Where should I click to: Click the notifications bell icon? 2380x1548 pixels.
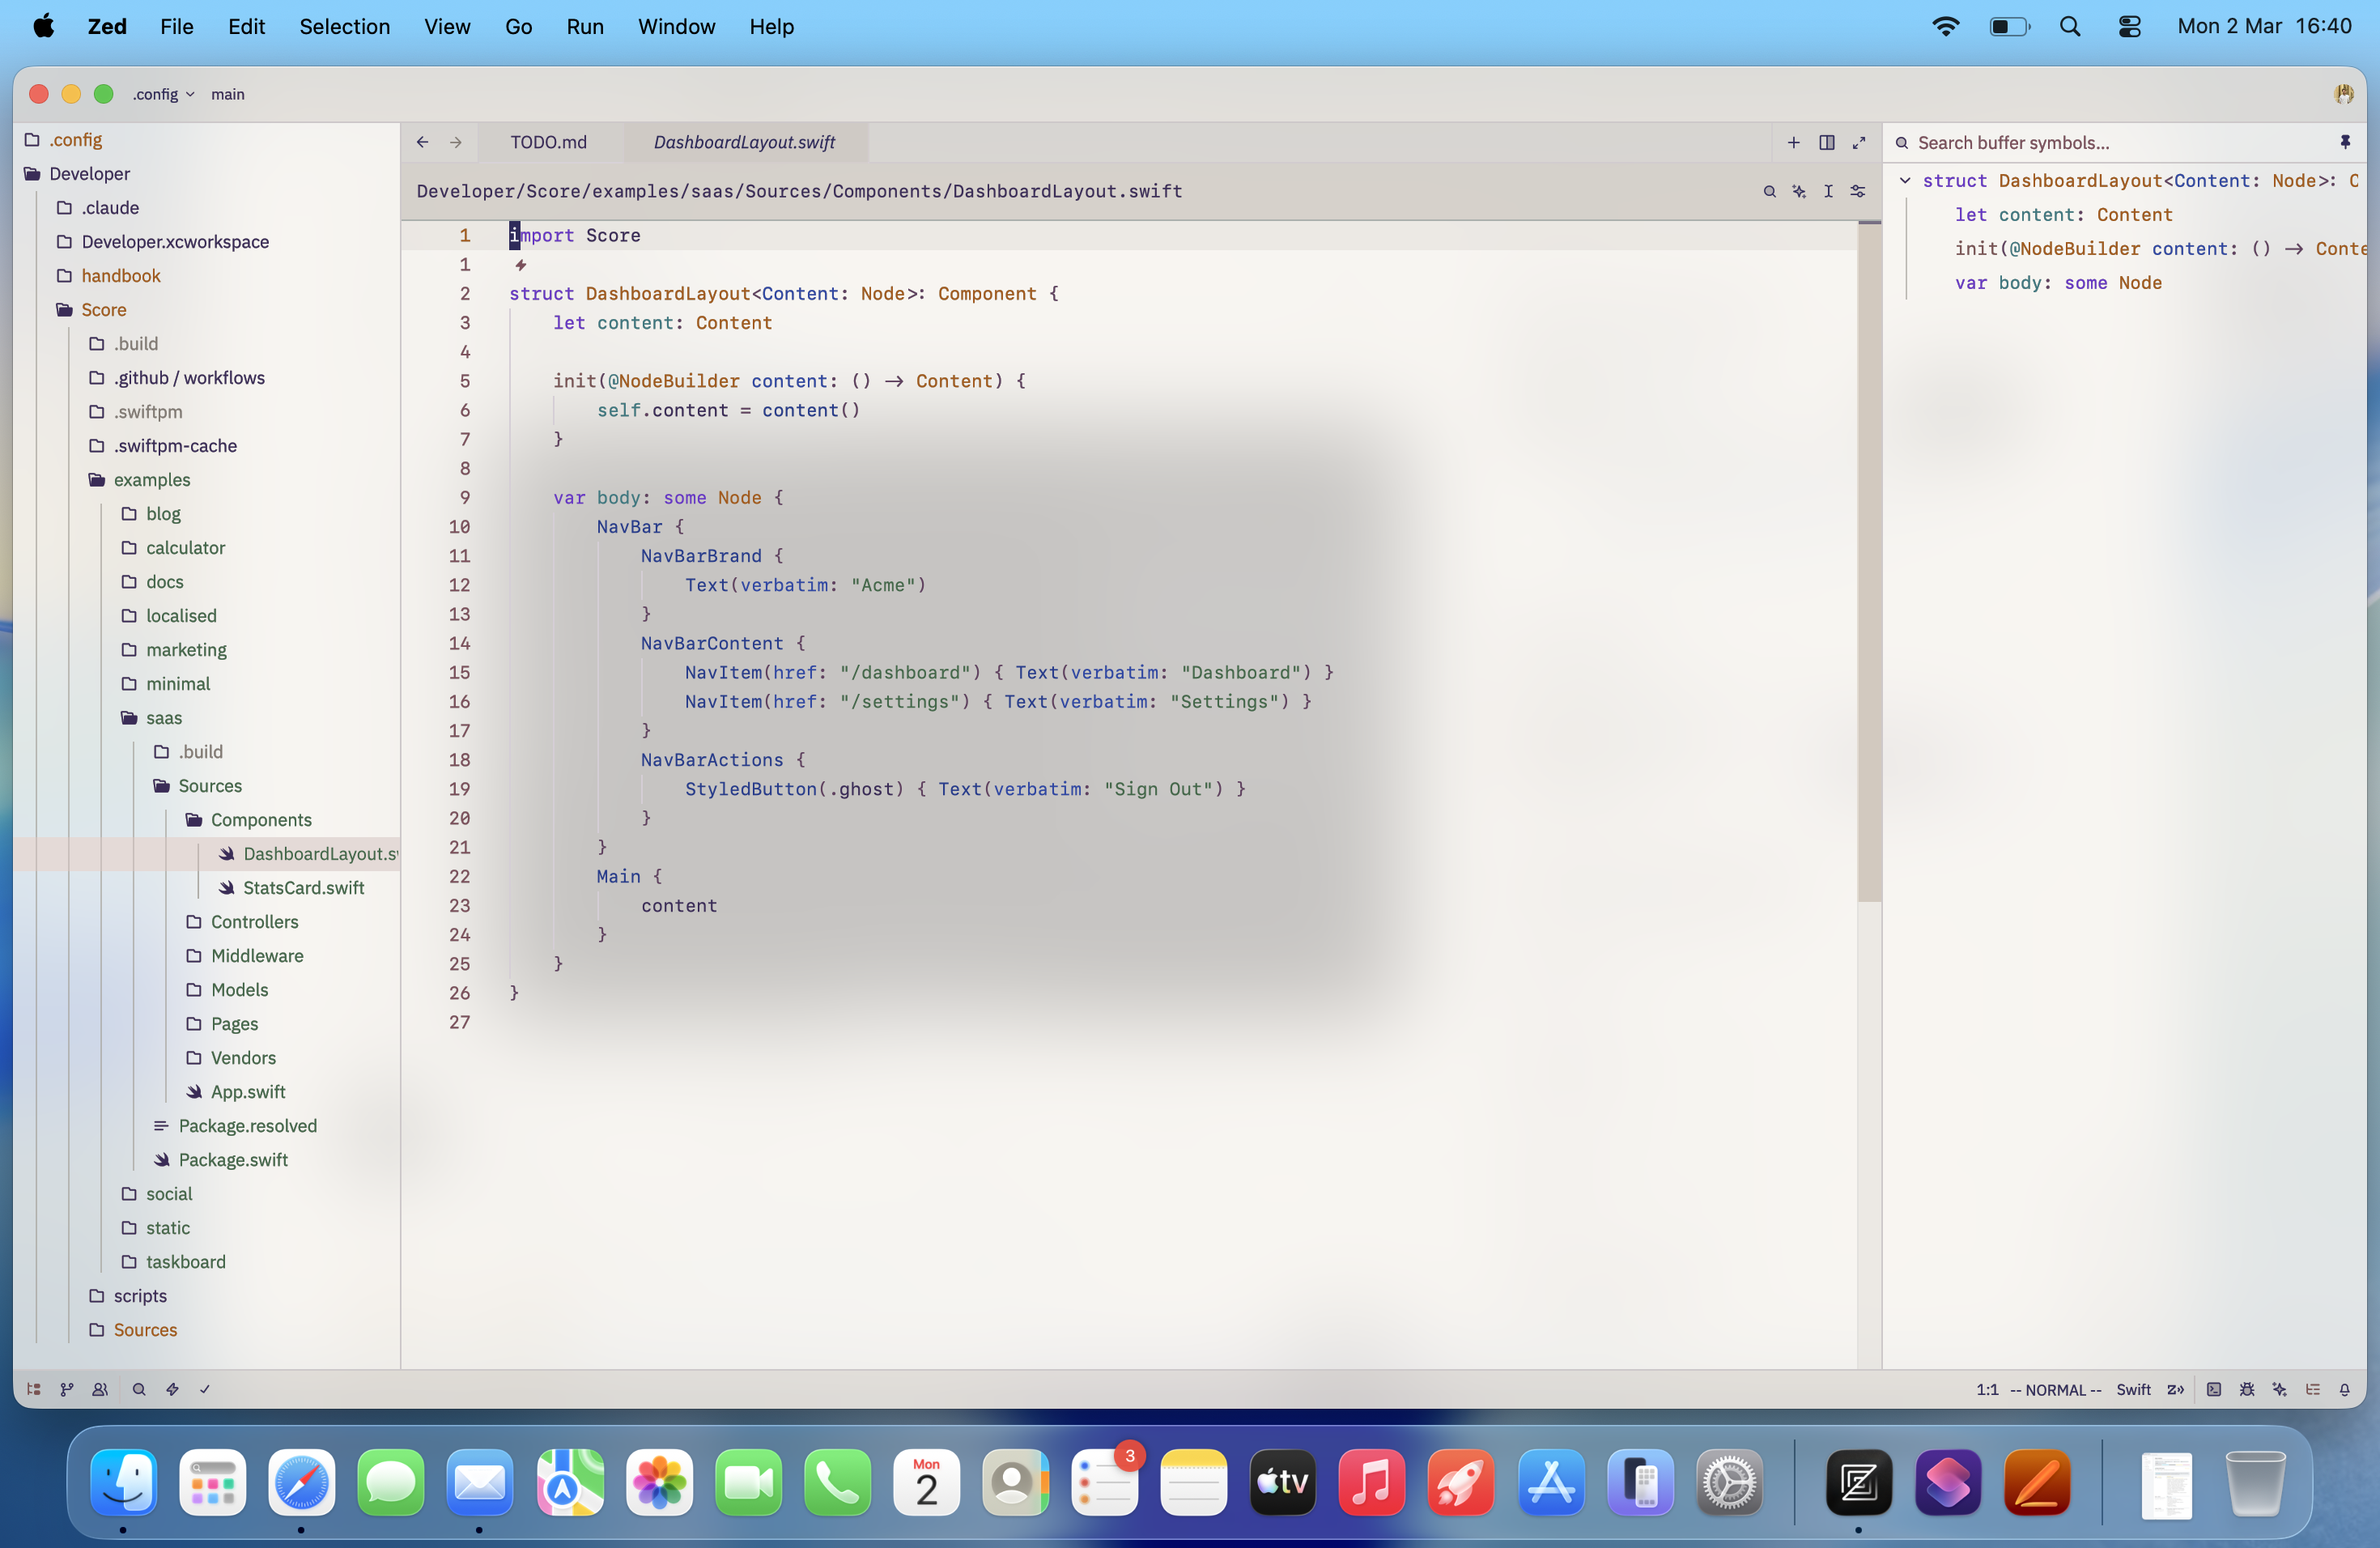click(2345, 1389)
